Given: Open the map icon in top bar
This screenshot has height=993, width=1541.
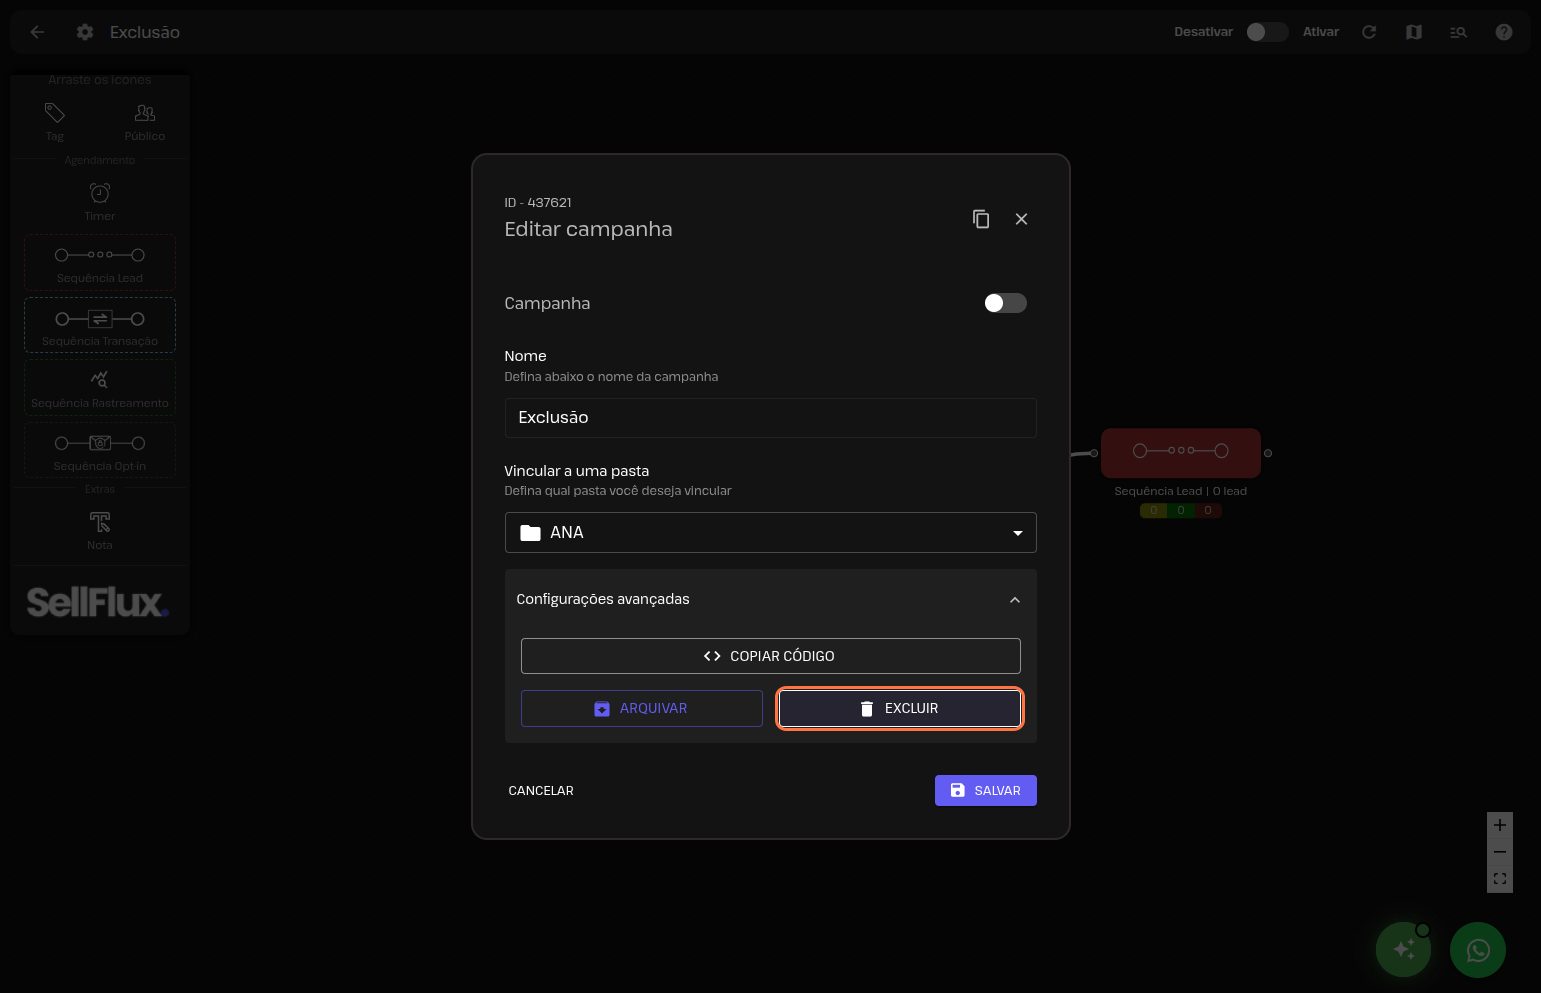Looking at the screenshot, I should 1413,32.
